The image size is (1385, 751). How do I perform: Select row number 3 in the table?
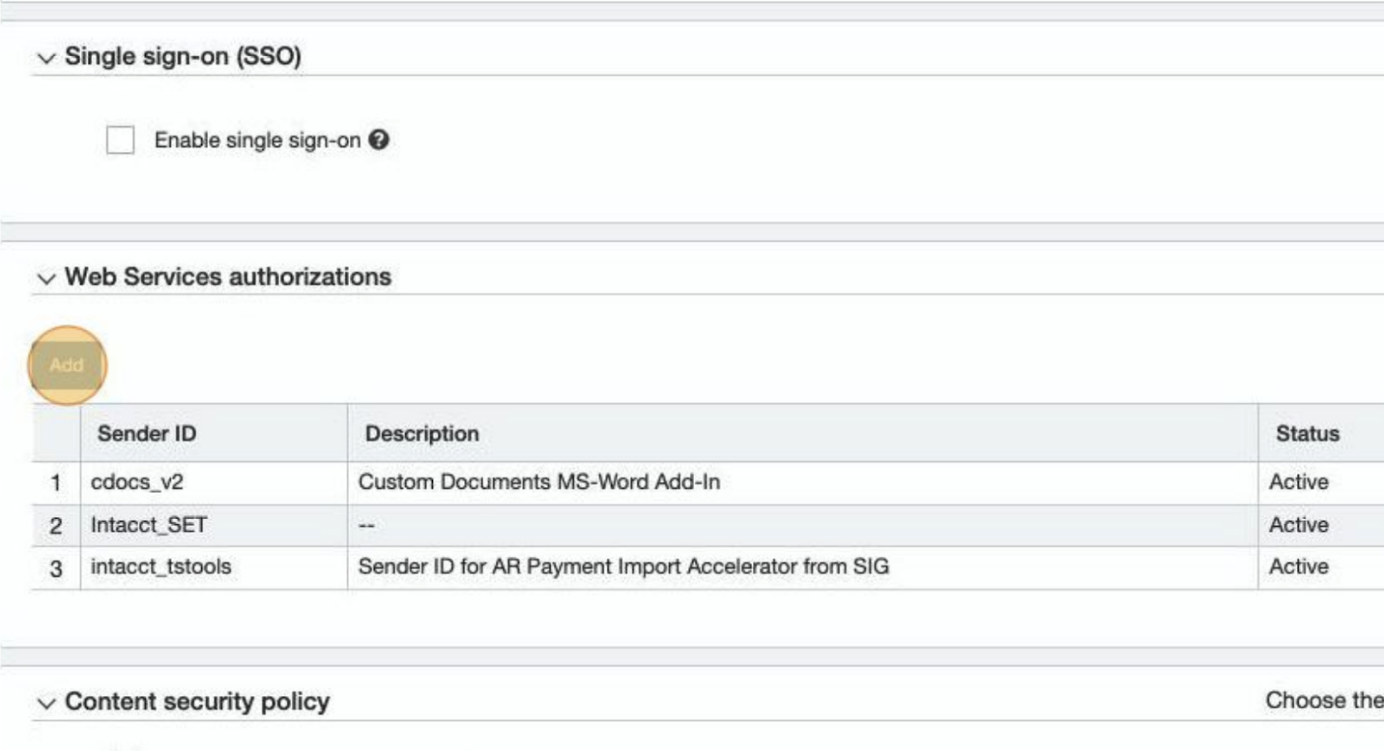(x=56, y=567)
